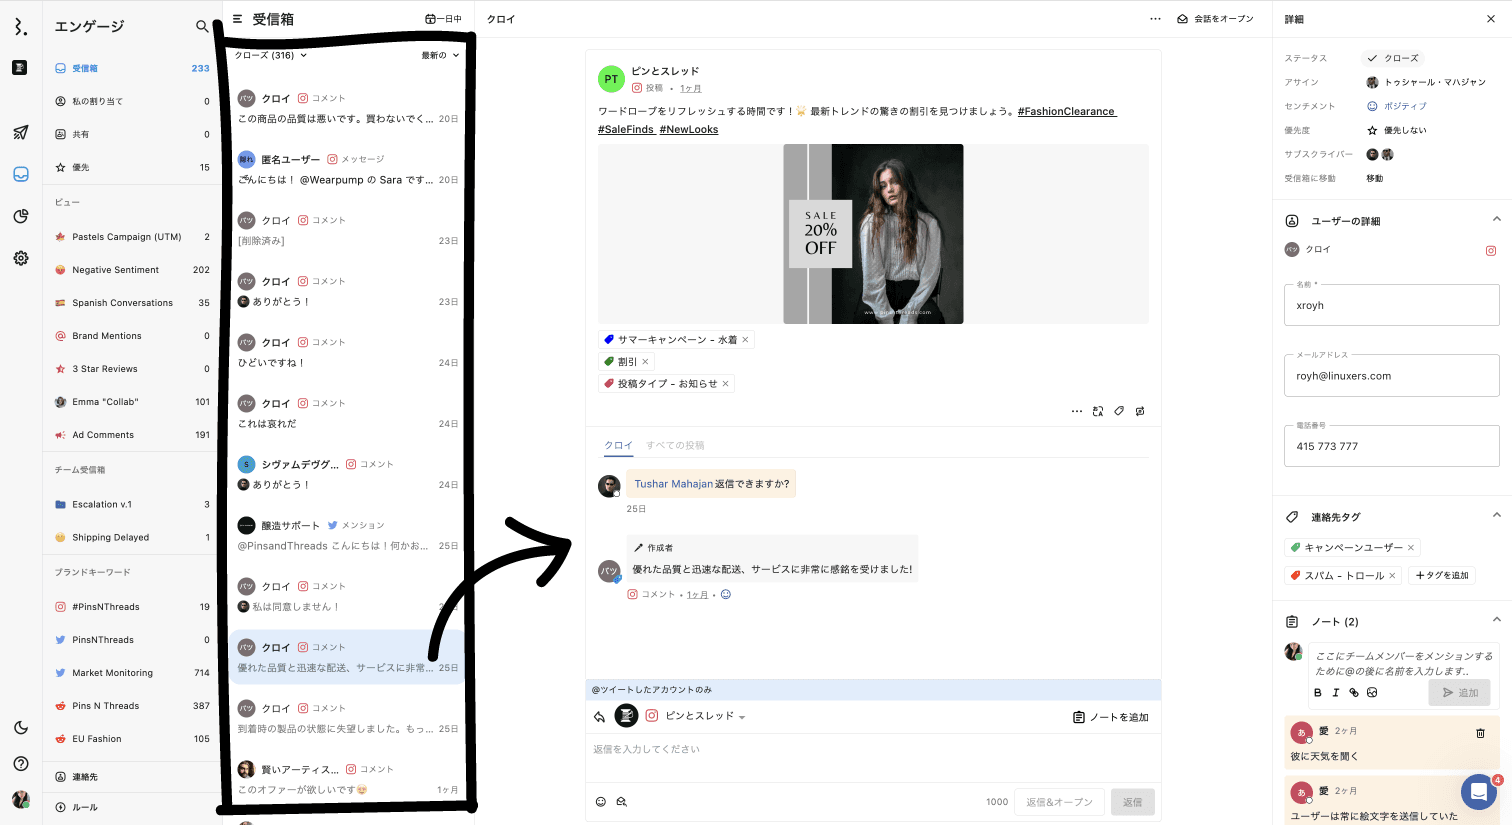The image size is (1512, 825).
Task: Switch to the すべての投稿 tab
Action: [675, 445]
